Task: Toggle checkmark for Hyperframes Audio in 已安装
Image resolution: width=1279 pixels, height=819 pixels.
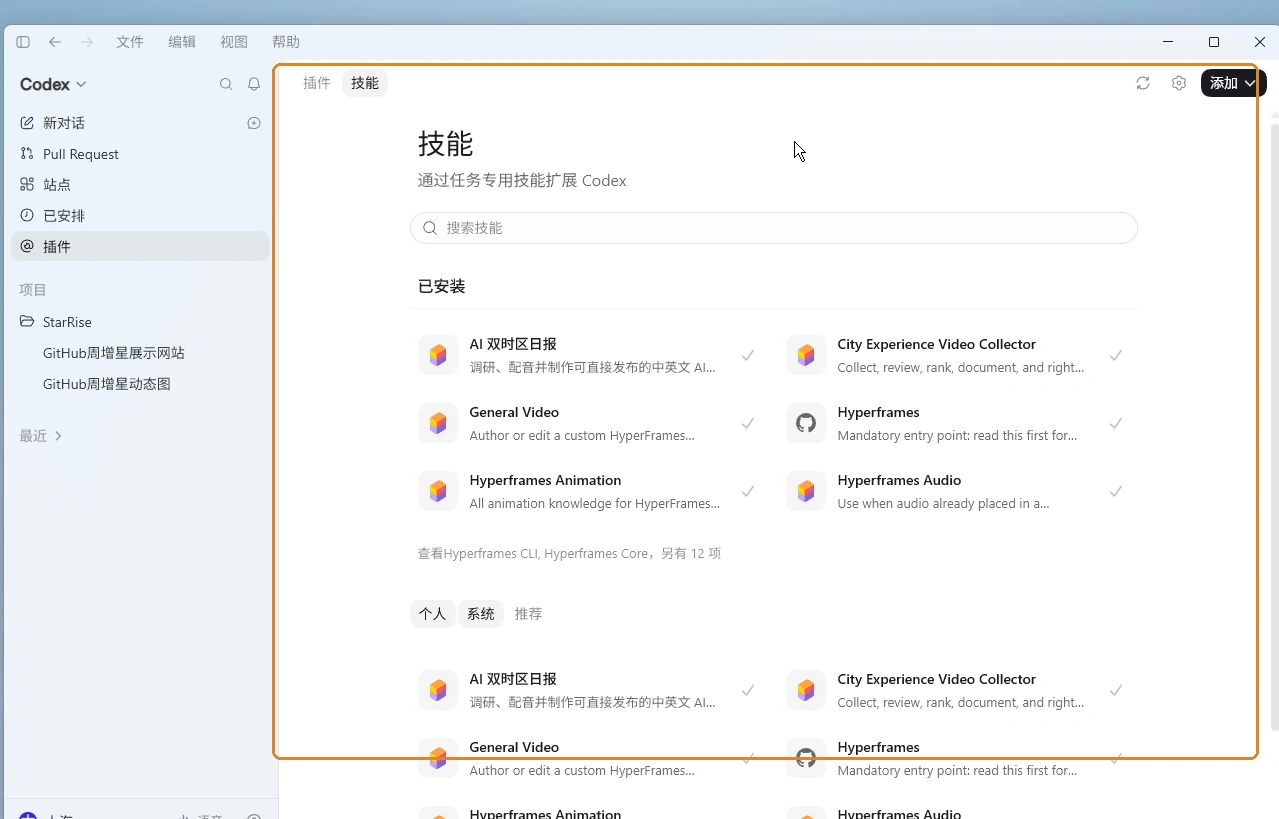Action: [x=1116, y=491]
